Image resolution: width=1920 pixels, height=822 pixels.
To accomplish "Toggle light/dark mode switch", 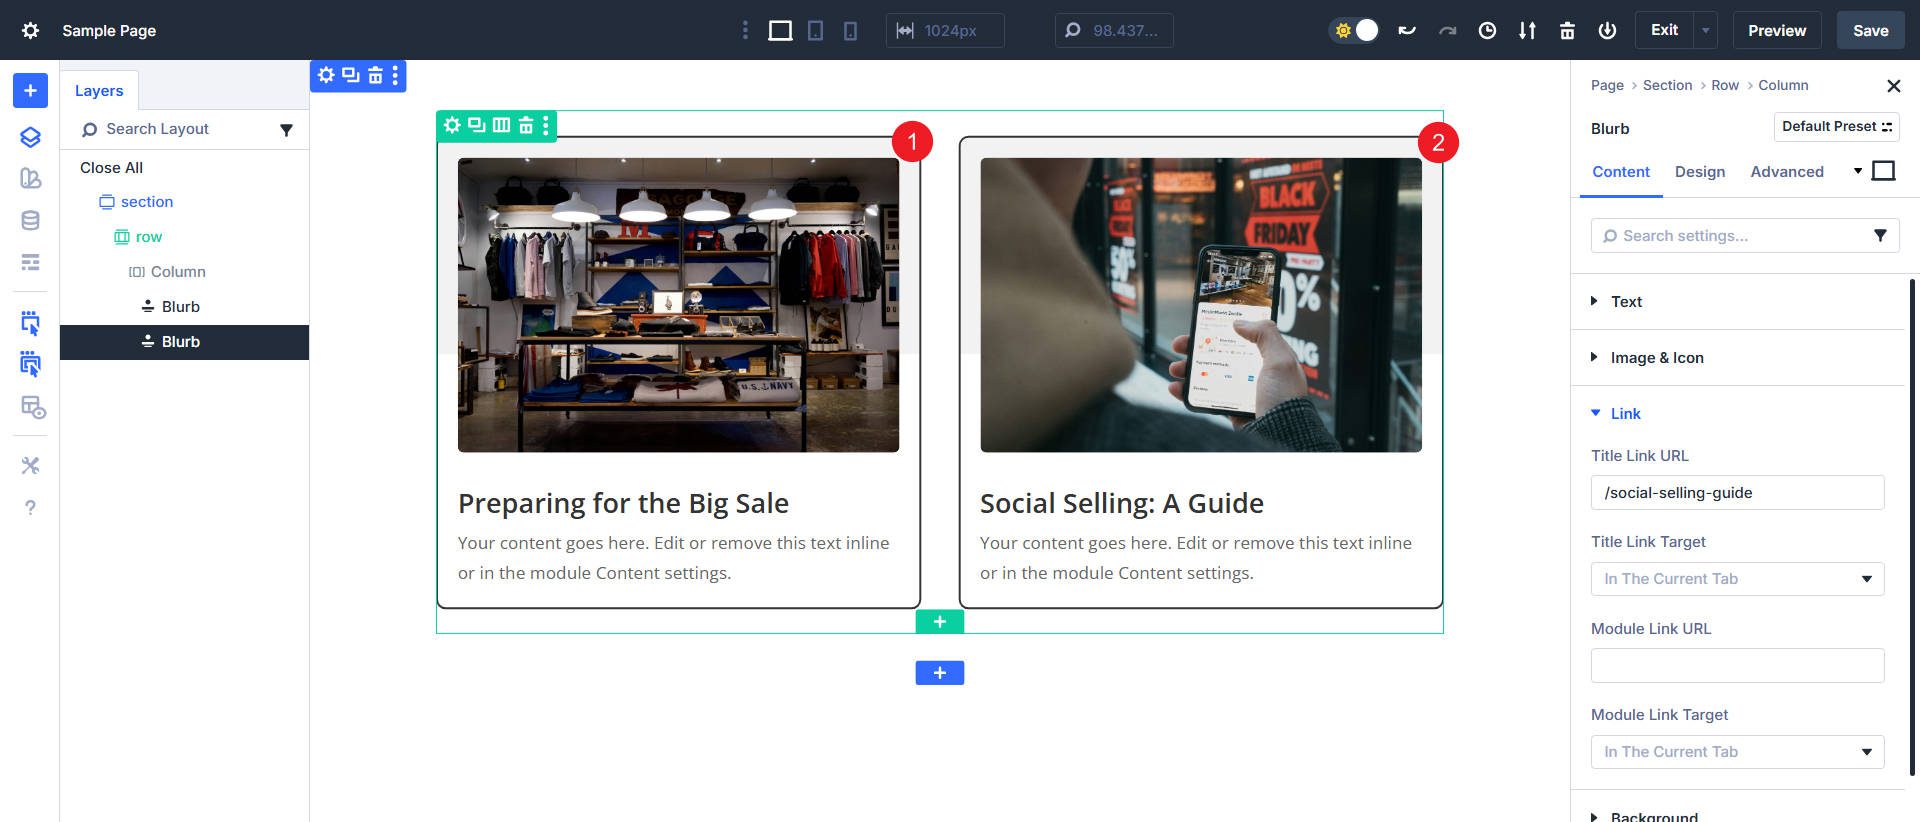I will (x=1355, y=31).
